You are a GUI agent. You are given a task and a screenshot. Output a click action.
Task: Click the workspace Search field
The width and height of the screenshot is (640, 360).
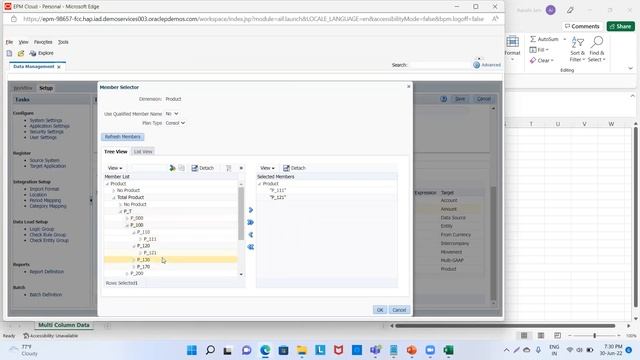[440, 65]
